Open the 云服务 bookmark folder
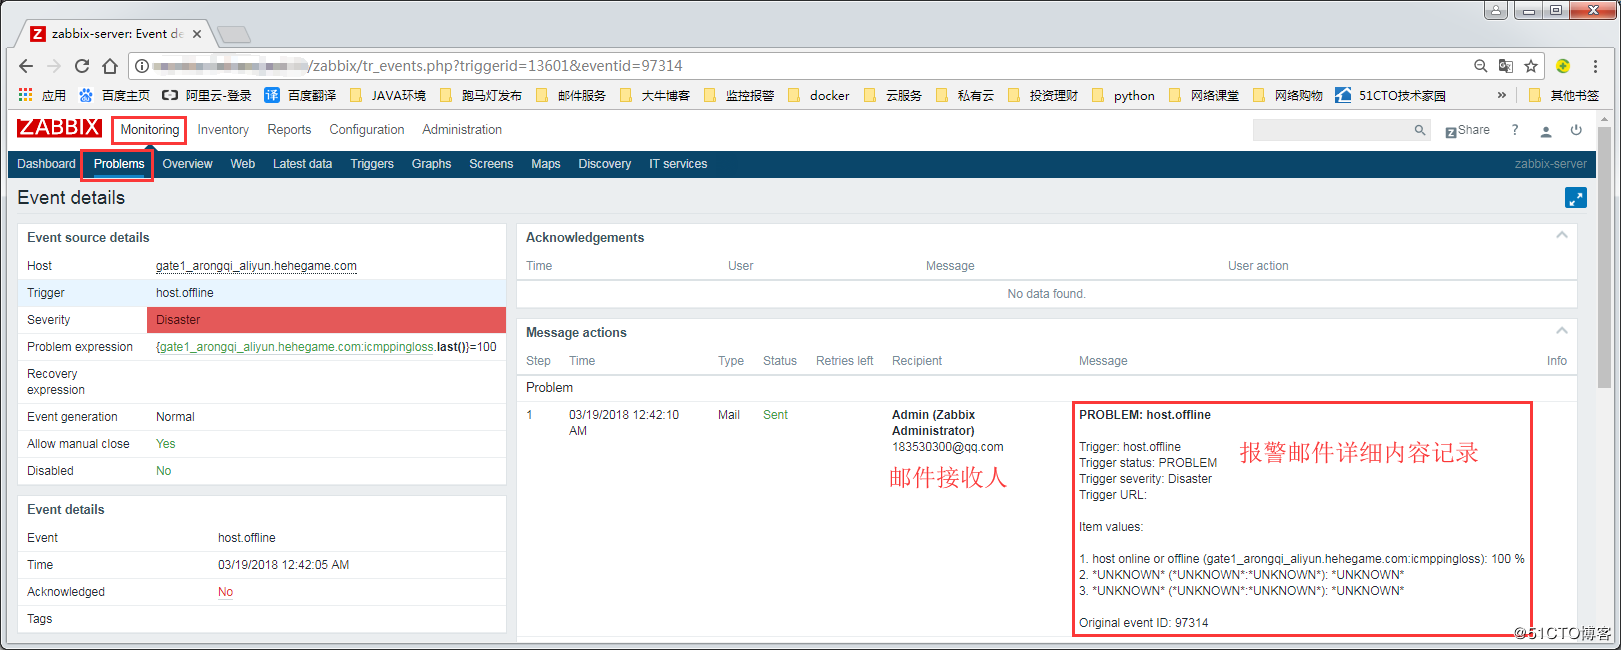Image resolution: width=1621 pixels, height=650 pixels. (x=892, y=96)
